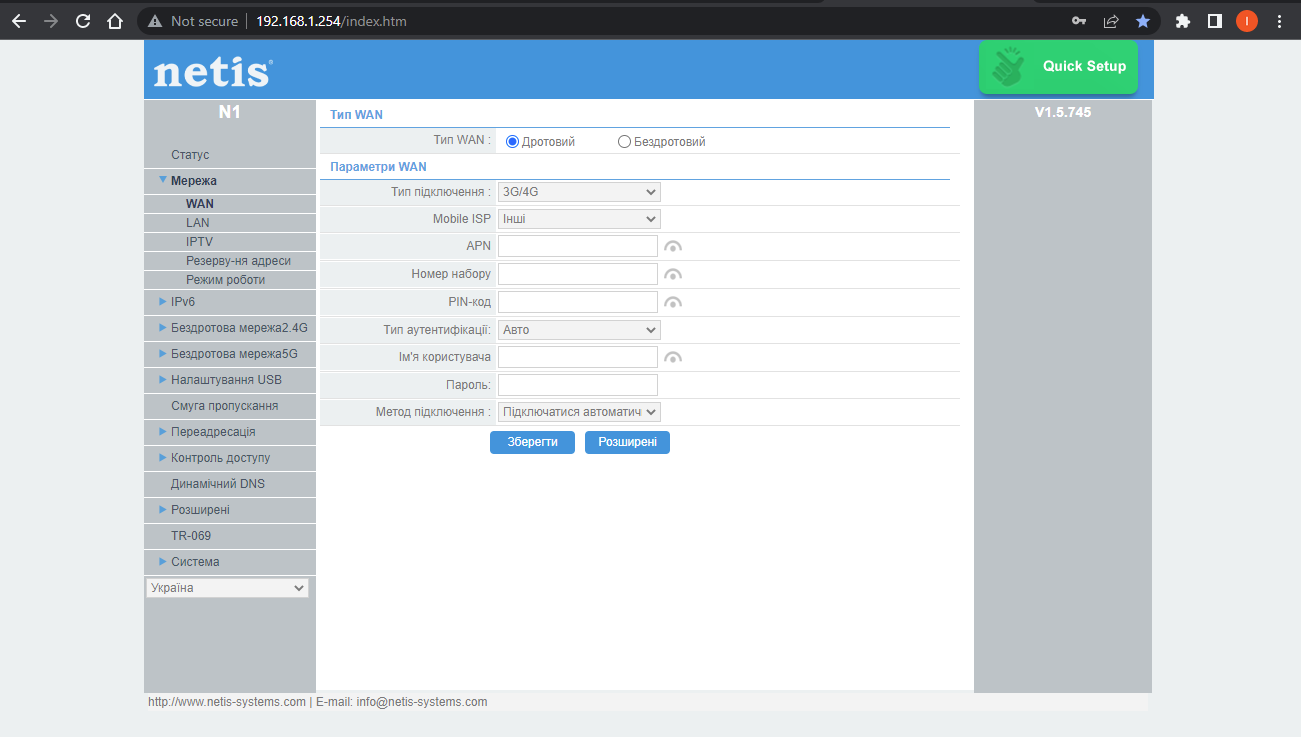This screenshot has width=1301, height=737.
Task: Click the help icon beside Номер набору field
Action: pyautogui.click(x=673, y=275)
